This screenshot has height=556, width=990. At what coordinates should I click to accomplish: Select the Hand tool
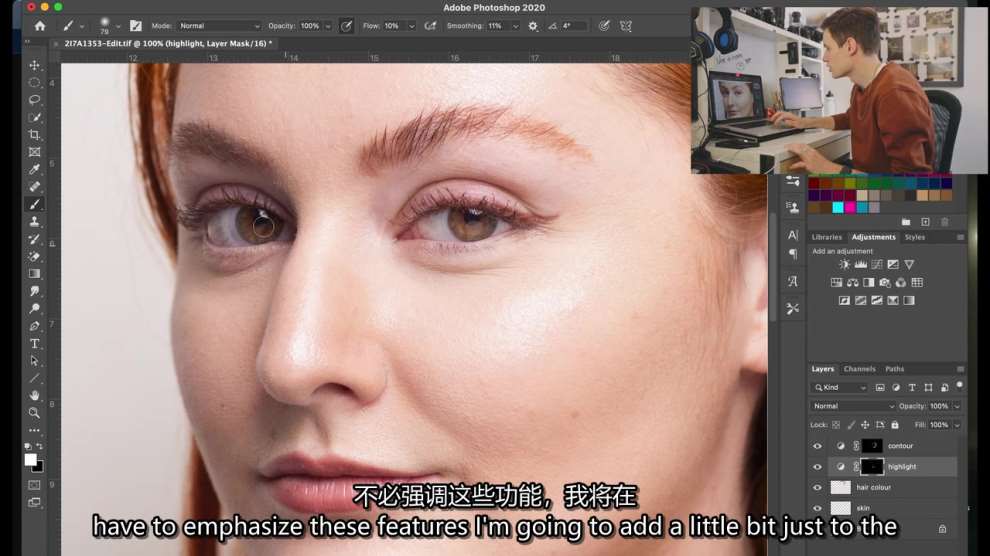(34, 396)
